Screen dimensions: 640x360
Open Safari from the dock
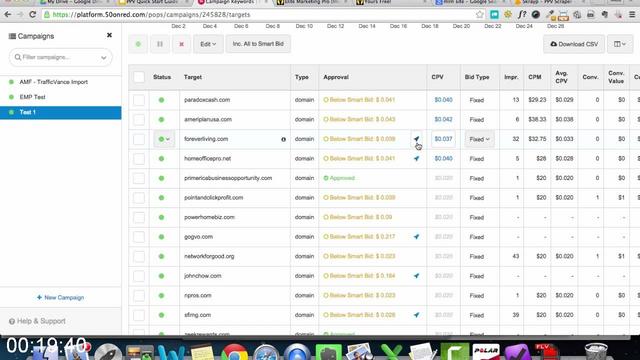pos(266,353)
